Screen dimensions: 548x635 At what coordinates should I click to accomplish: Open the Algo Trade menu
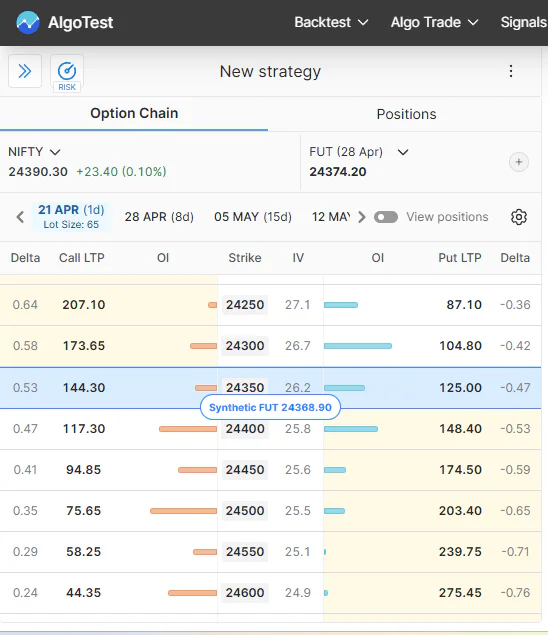[434, 22]
